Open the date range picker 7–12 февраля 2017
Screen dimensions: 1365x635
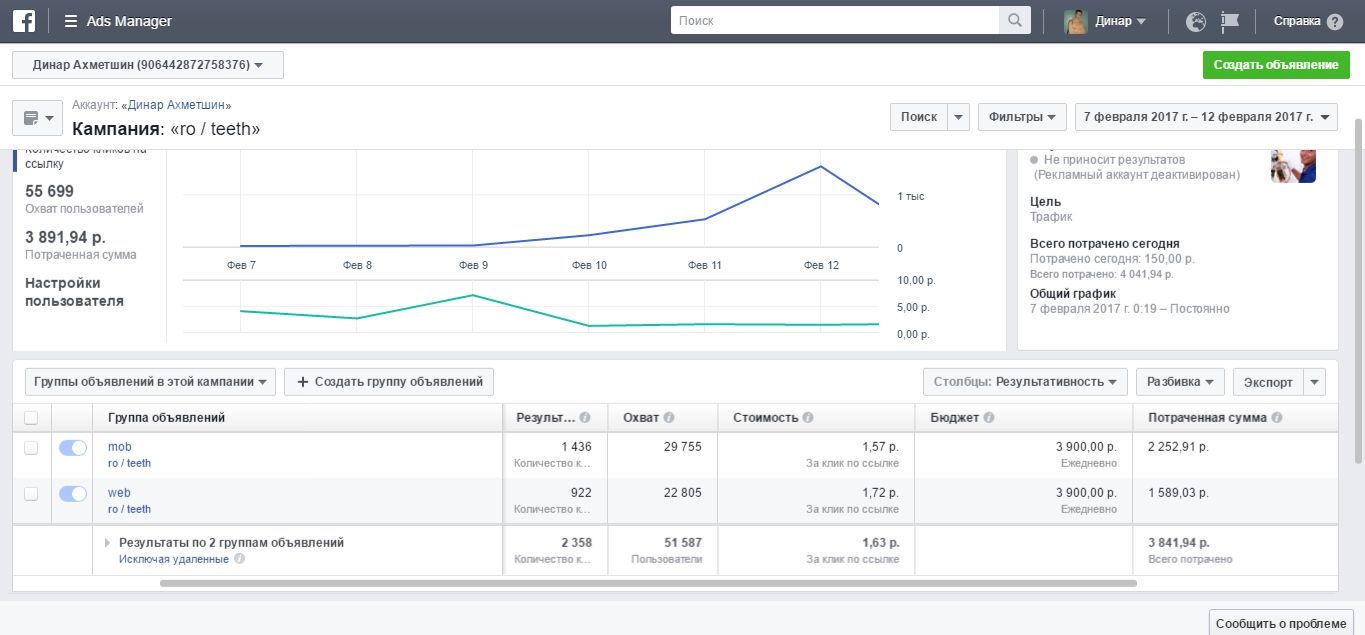click(1206, 117)
